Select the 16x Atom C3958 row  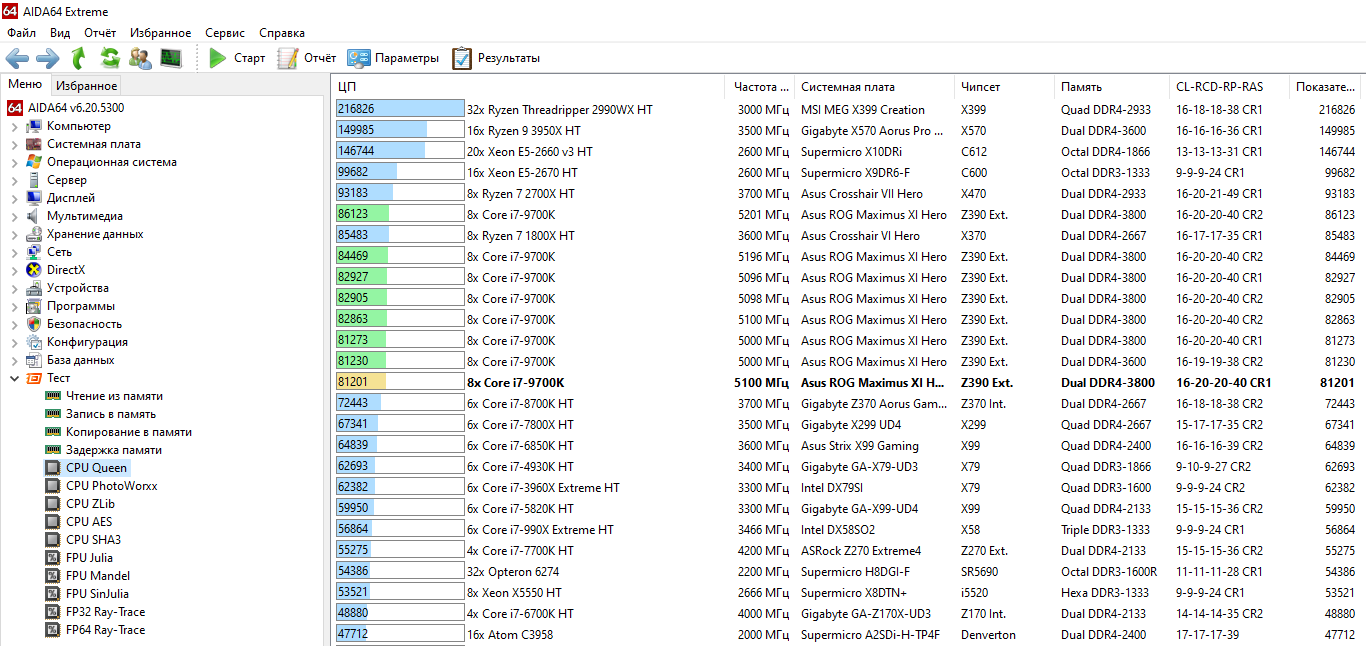pos(848,634)
